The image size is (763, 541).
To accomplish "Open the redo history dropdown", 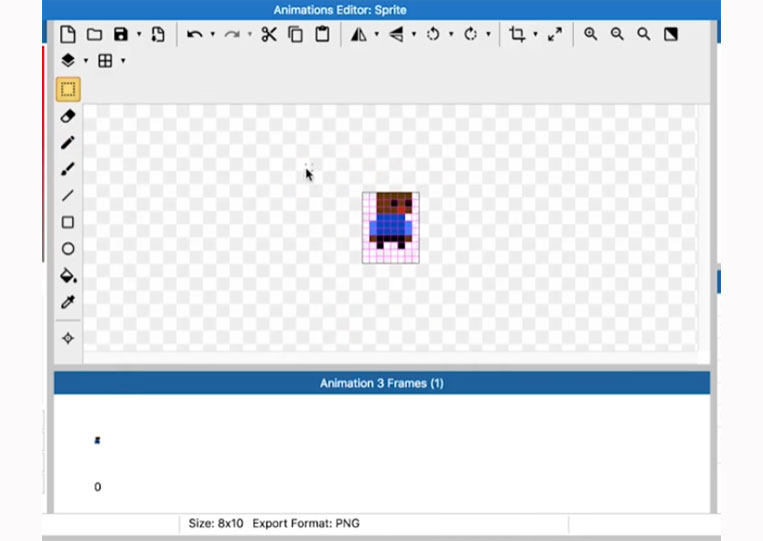I will pyautogui.click(x=250, y=34).
